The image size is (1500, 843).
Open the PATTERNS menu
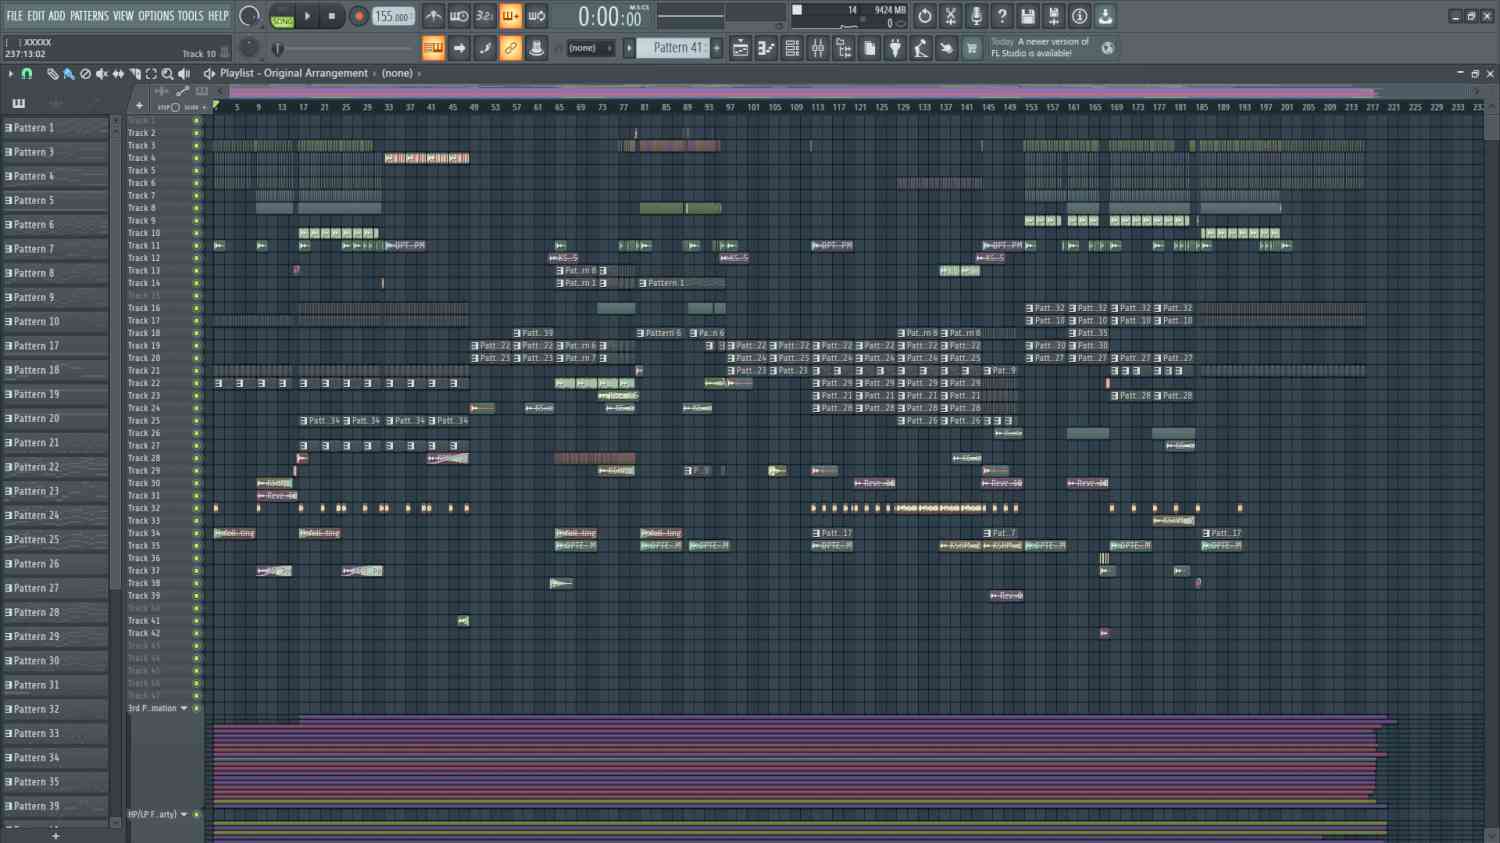click(89, 16)
